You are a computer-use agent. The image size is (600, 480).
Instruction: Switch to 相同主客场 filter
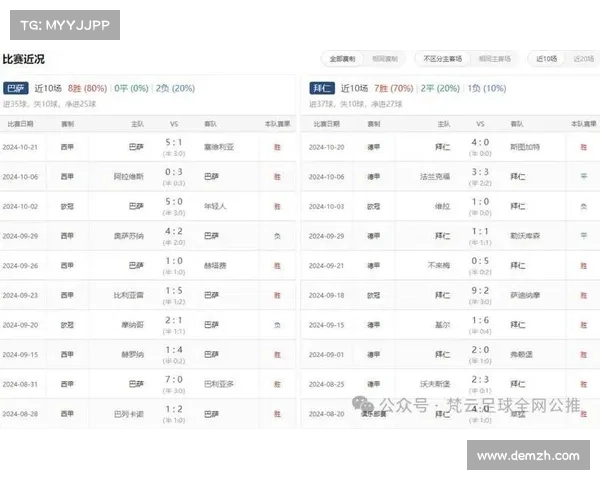pos(494,59)
